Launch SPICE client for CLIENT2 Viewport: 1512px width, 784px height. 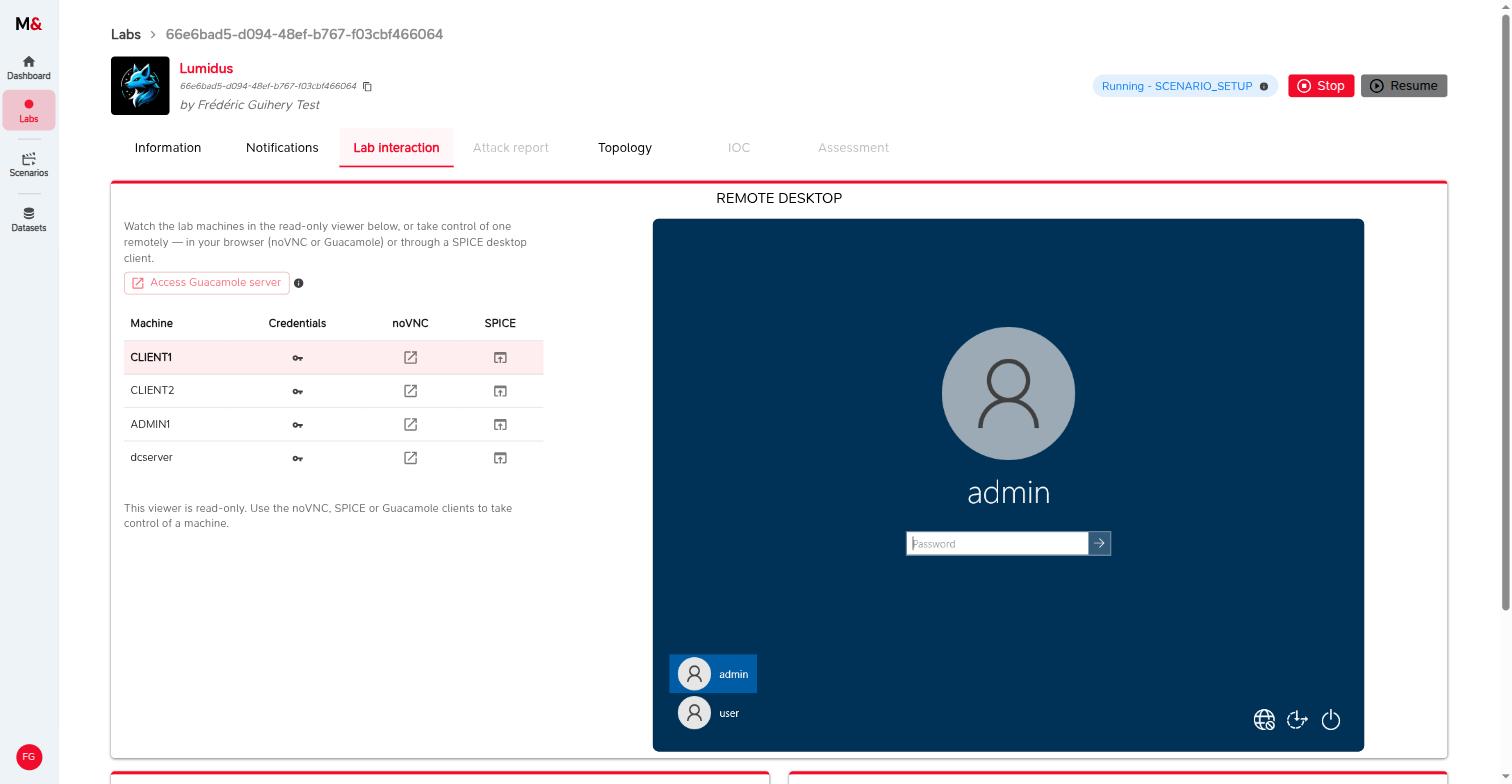click(x=500, y=391)
